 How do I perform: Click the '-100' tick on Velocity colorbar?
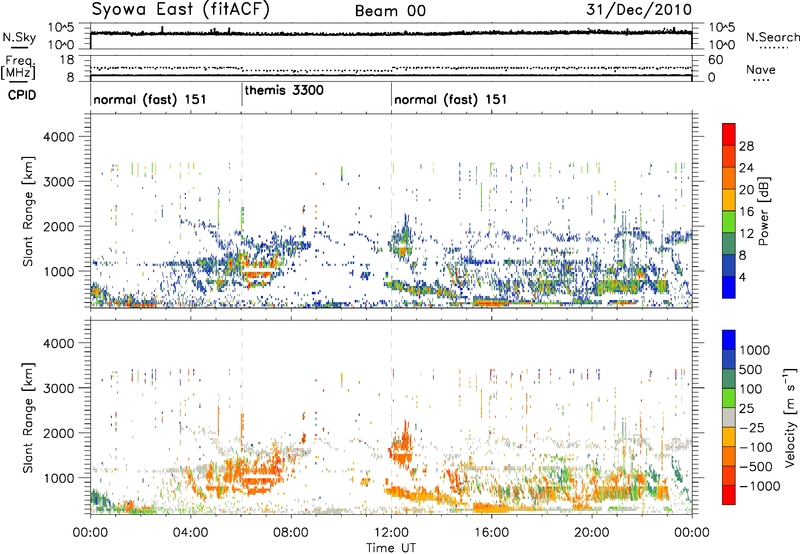coord(756,447)
